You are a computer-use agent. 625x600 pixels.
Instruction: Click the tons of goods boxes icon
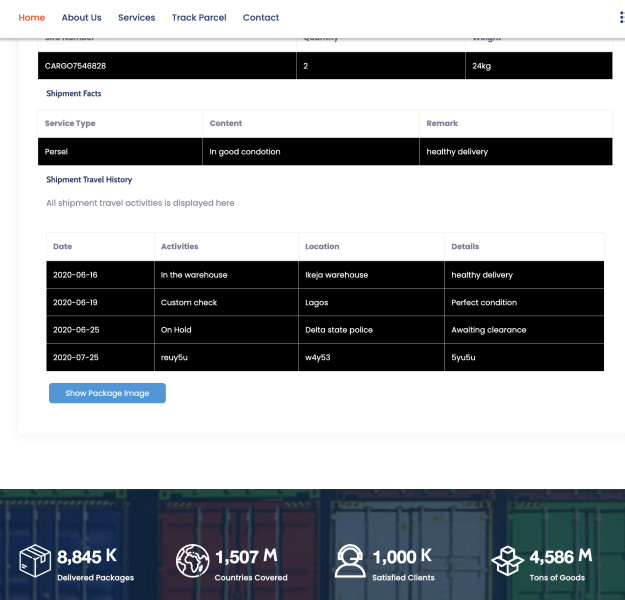point(507,561)
